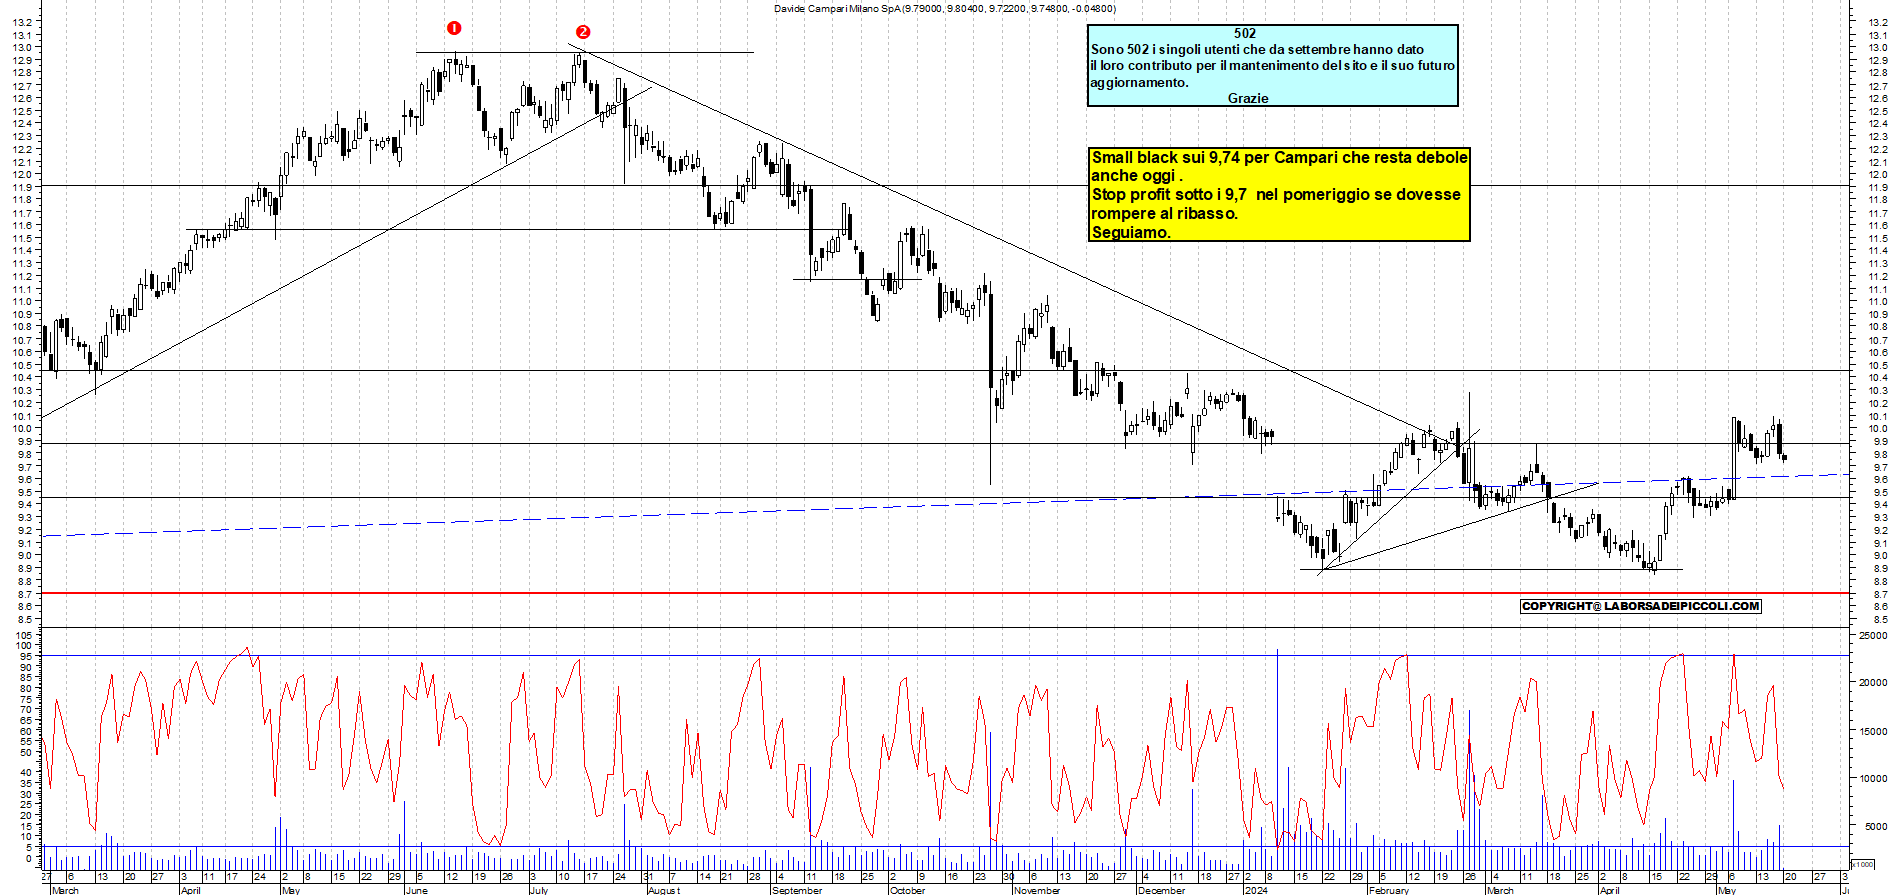
Task: Click the 'November' month label on time axis
Action: pyautogui.click(x=1037, y=890)
